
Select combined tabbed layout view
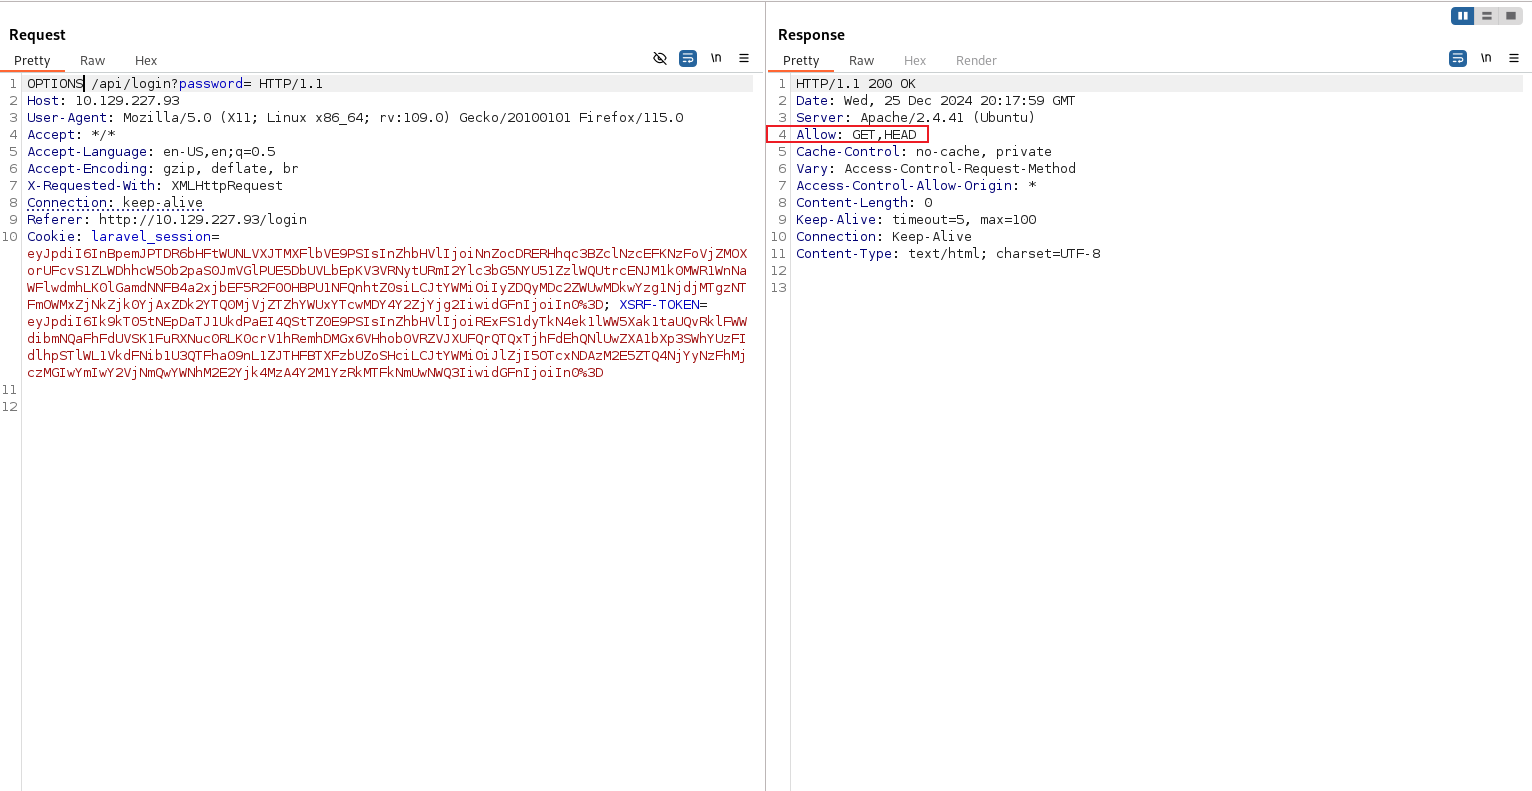point(1511,16)
